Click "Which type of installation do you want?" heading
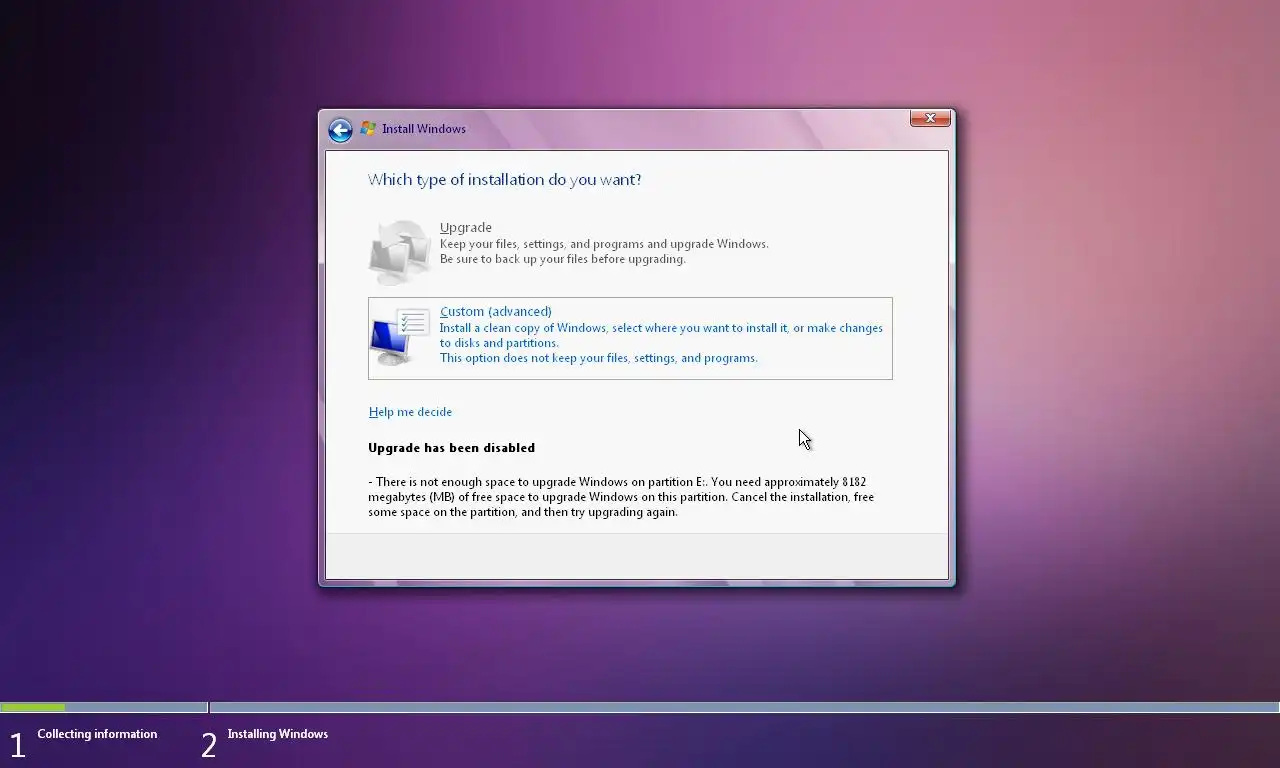This screenshot has width=1280, height=768. pyautogui.click(x=505, y=180)
